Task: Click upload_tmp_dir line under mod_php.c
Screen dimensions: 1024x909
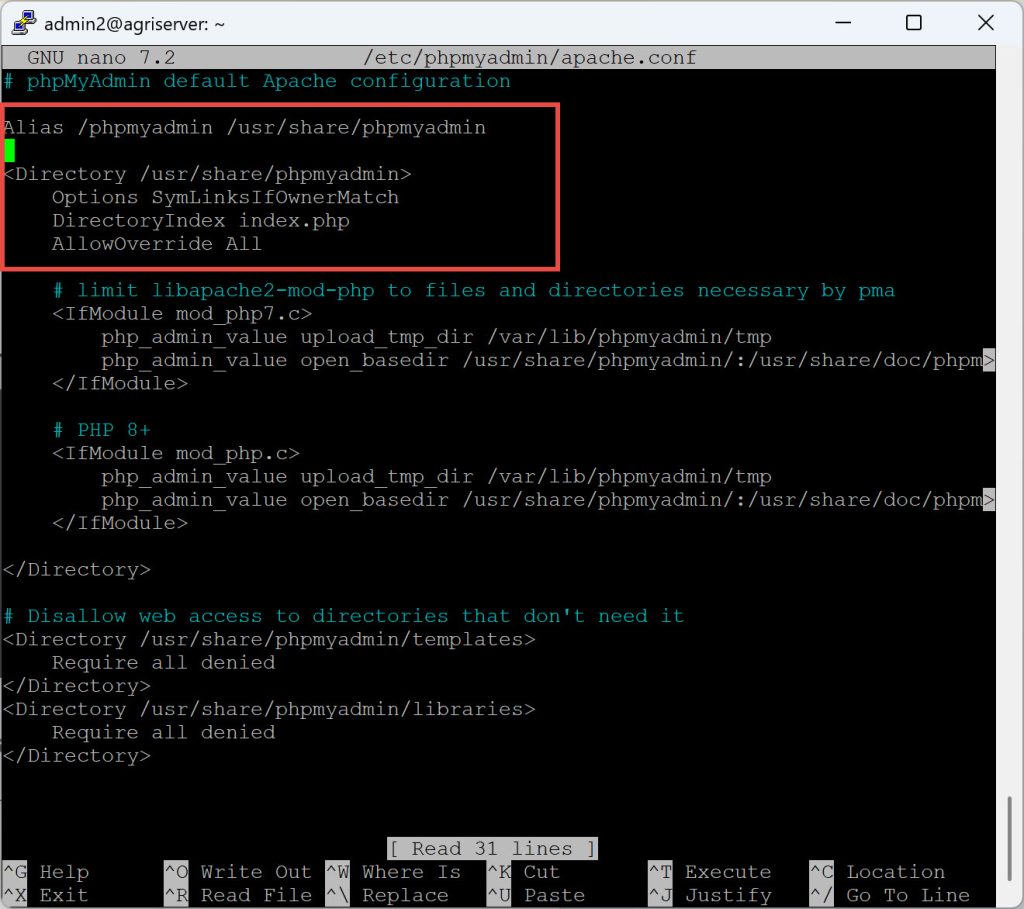Action: pos(436,477)
